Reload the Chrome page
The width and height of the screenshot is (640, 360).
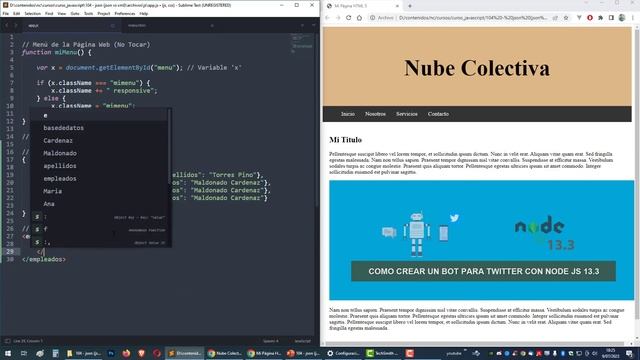tap(348, 18)
